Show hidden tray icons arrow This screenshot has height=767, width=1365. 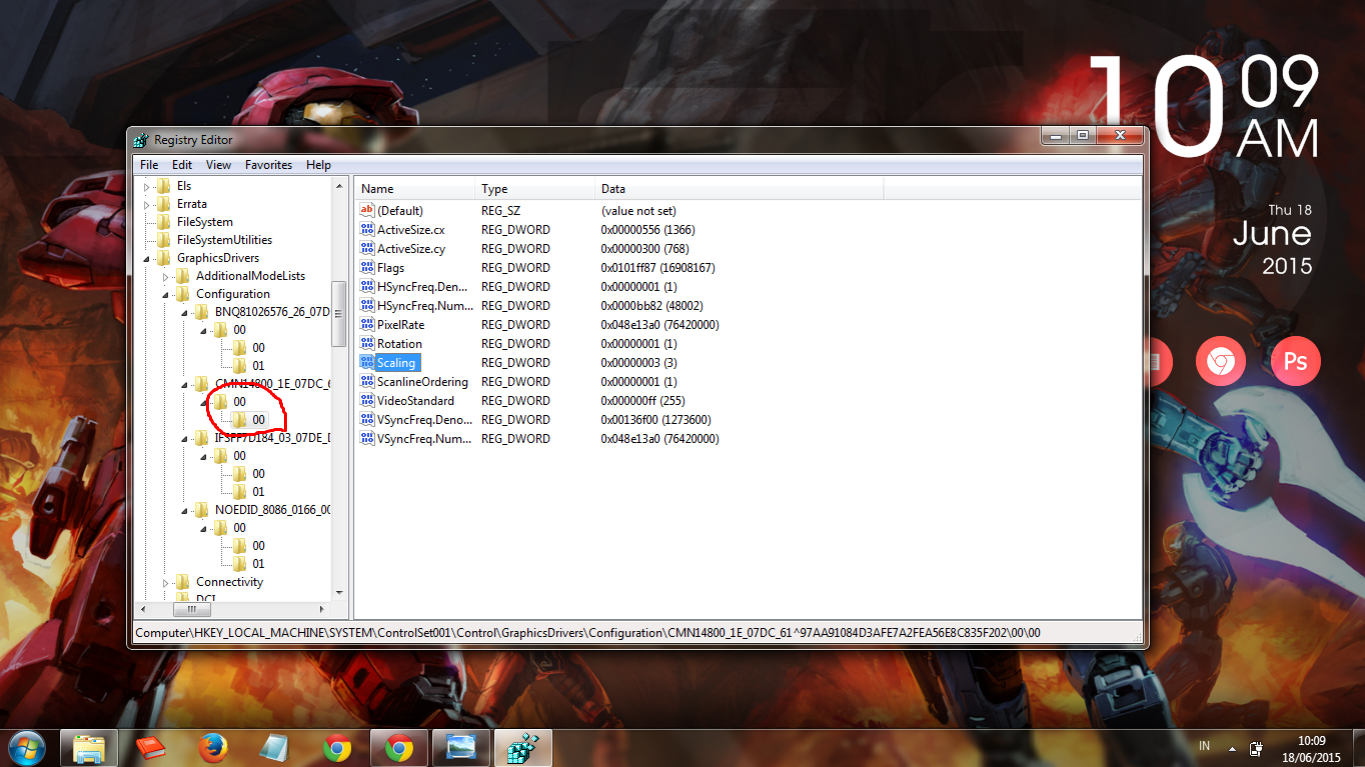1232,748
